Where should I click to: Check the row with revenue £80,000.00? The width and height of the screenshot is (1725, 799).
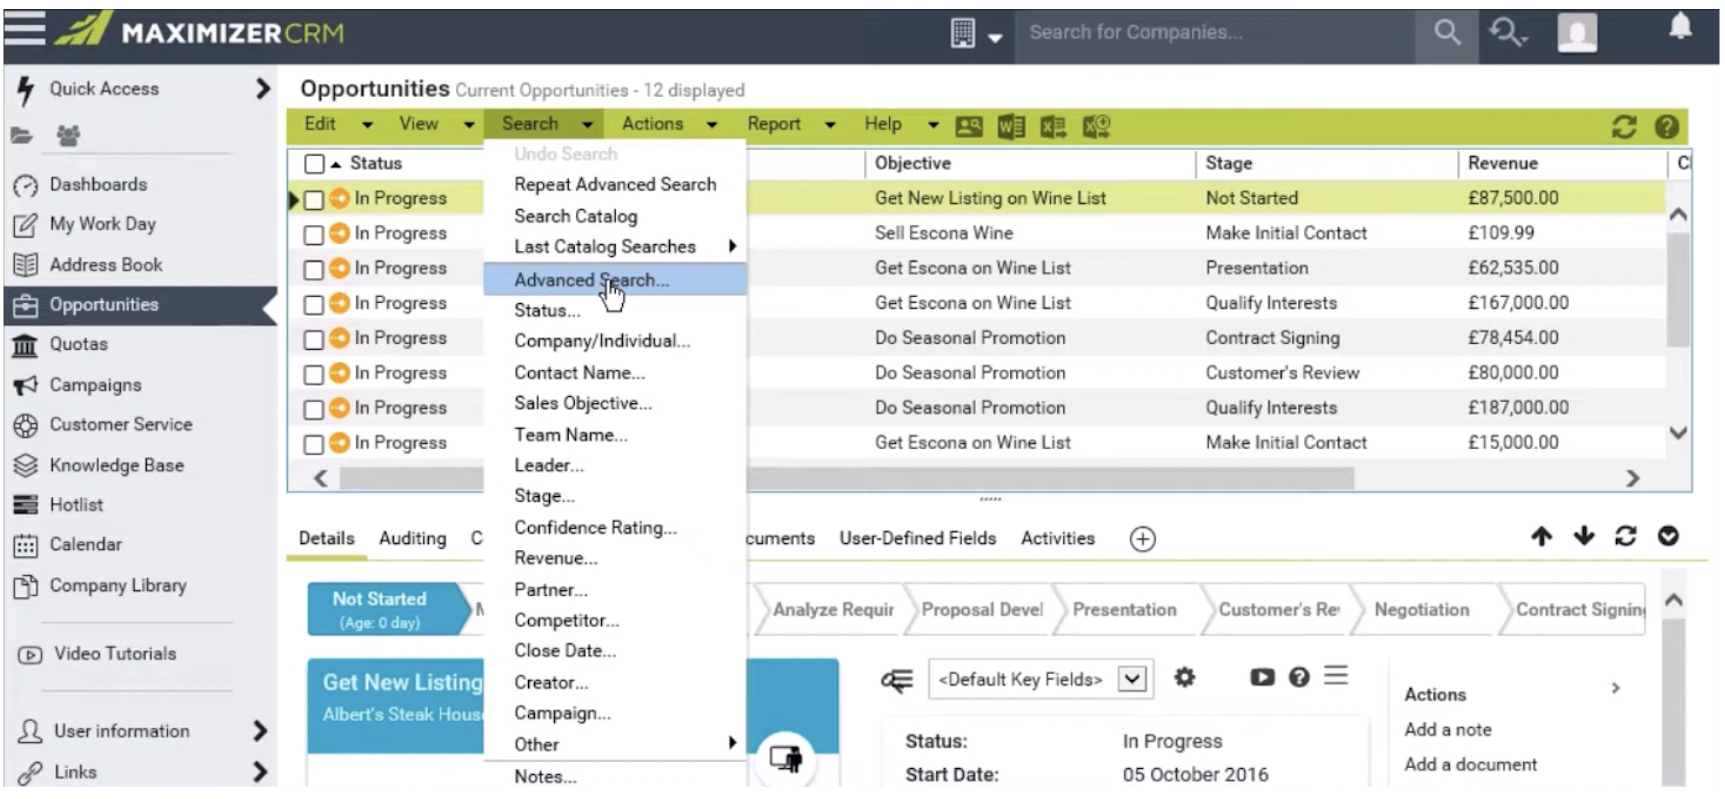(314, 375)
